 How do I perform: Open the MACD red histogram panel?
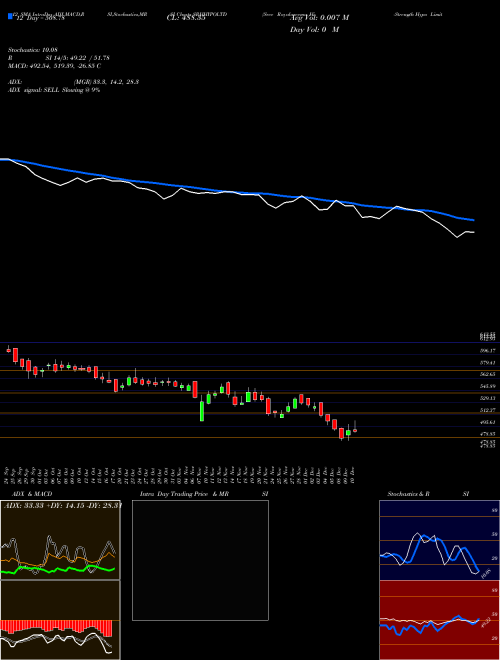coord(60,620)
